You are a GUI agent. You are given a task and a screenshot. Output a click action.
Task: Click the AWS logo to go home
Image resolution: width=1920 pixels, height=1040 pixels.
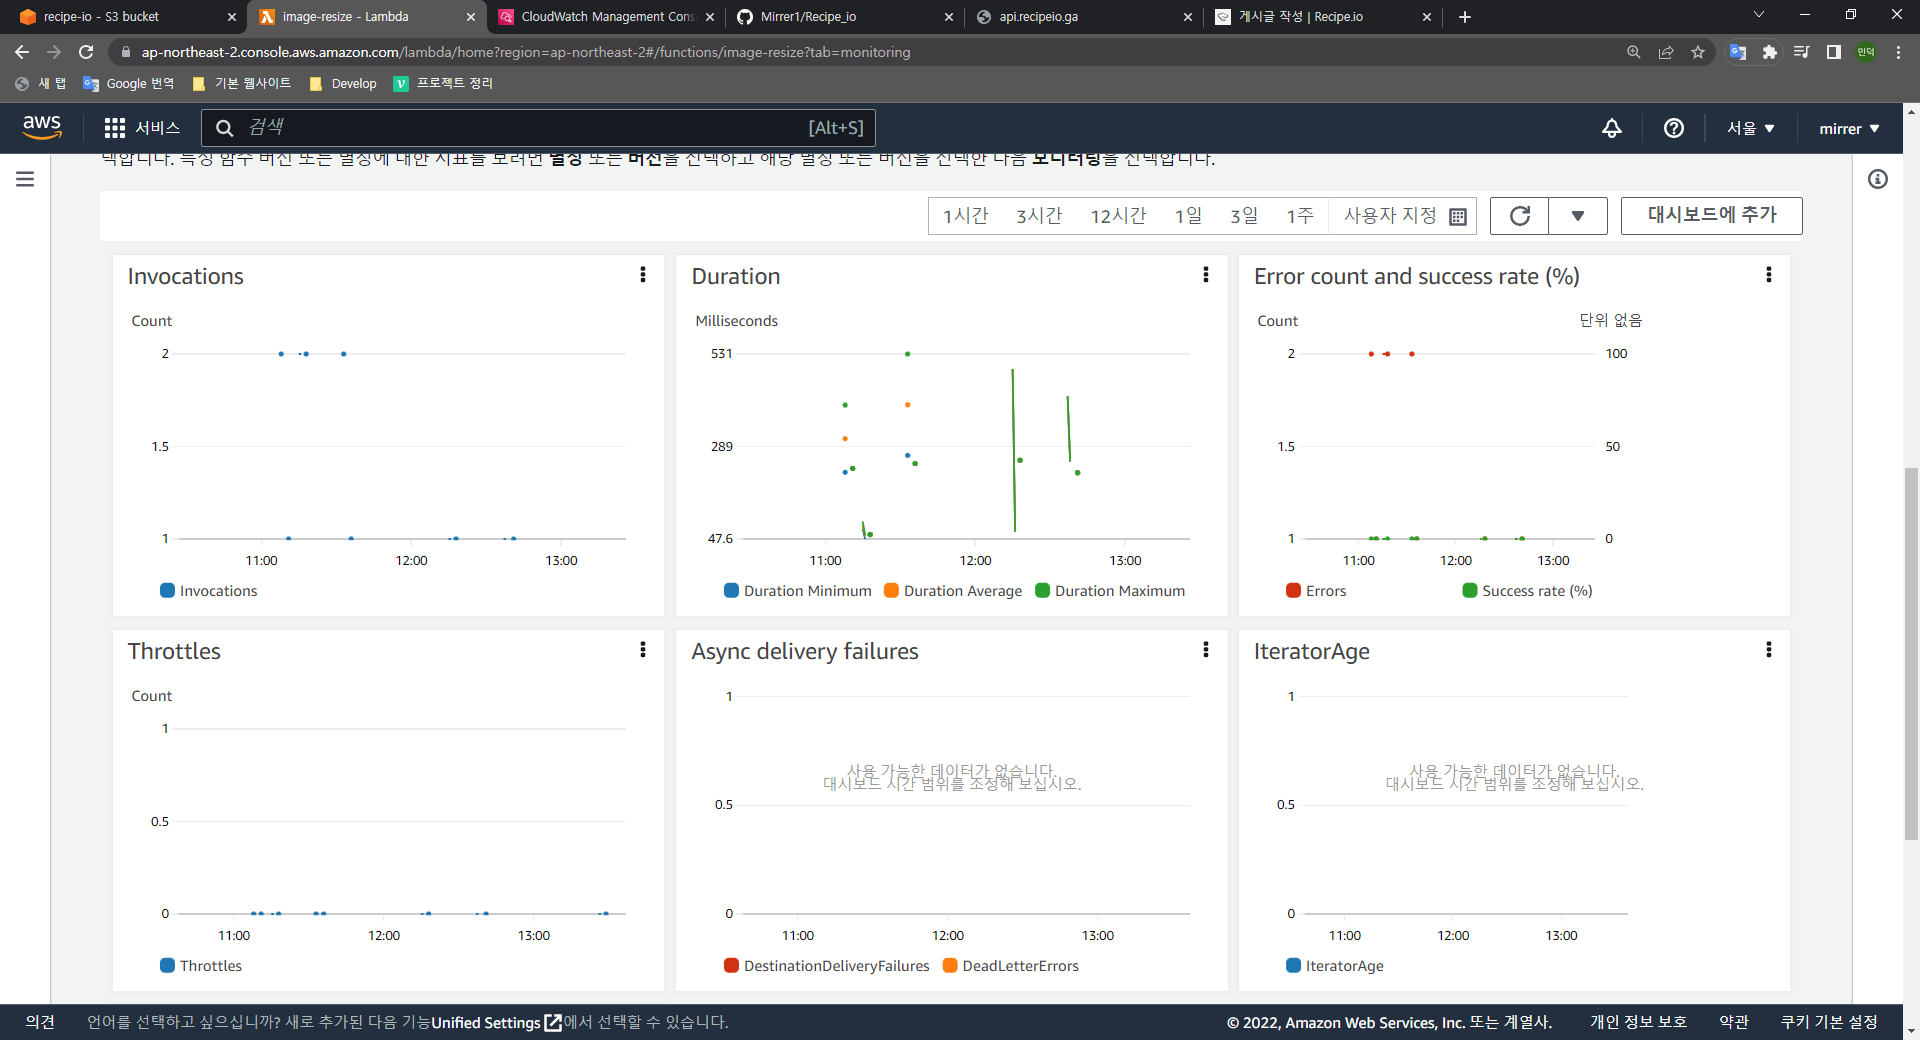point(41,128)
